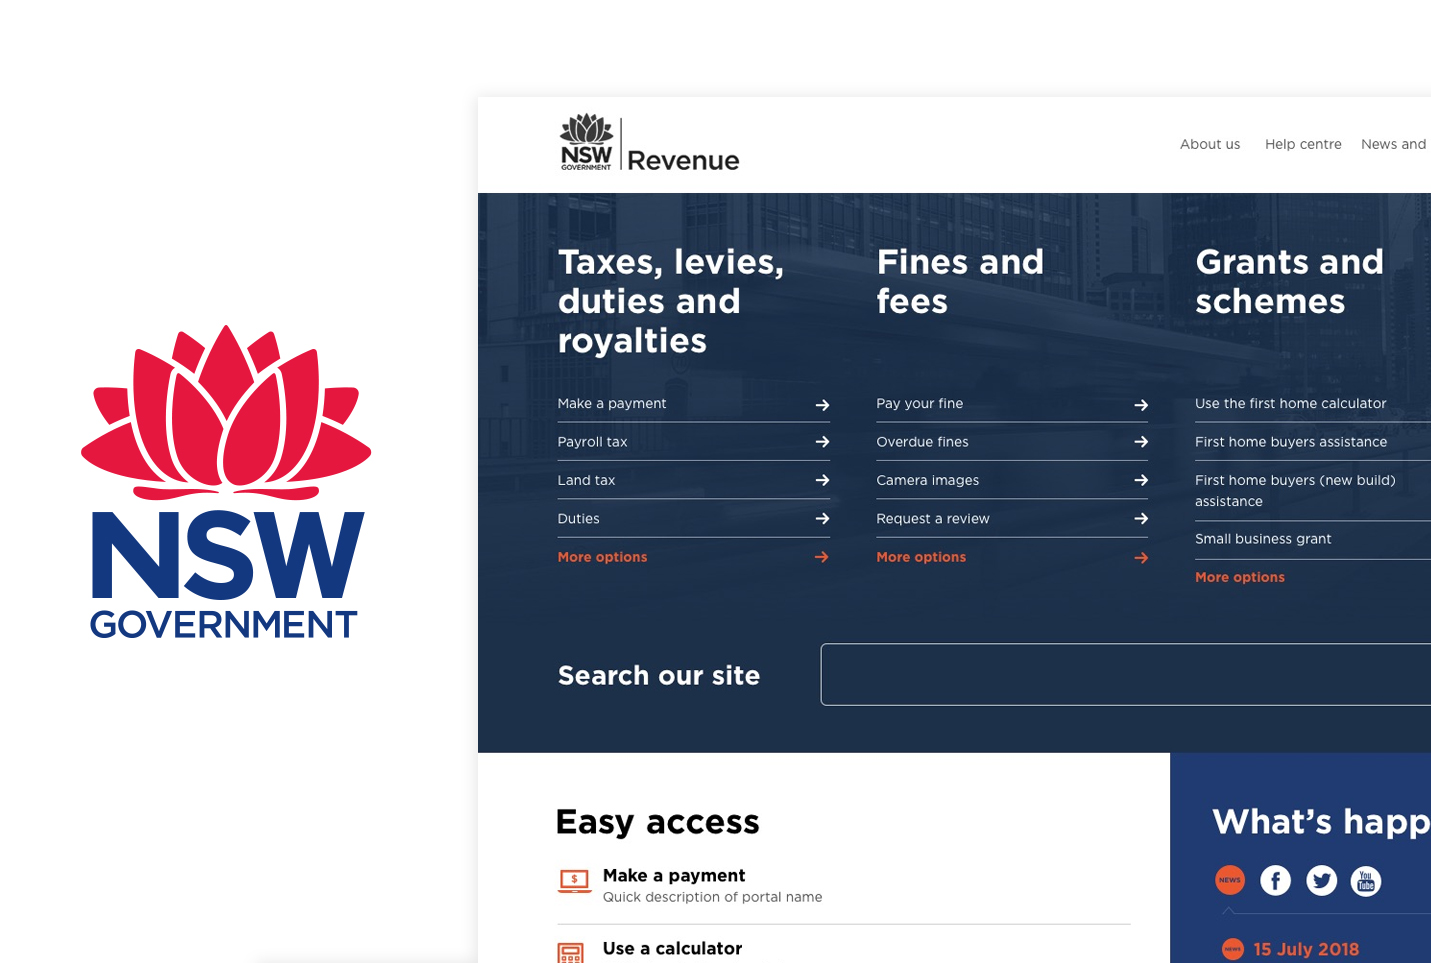
Task: Open the About us menu item
Action: tap(1210, 144)
